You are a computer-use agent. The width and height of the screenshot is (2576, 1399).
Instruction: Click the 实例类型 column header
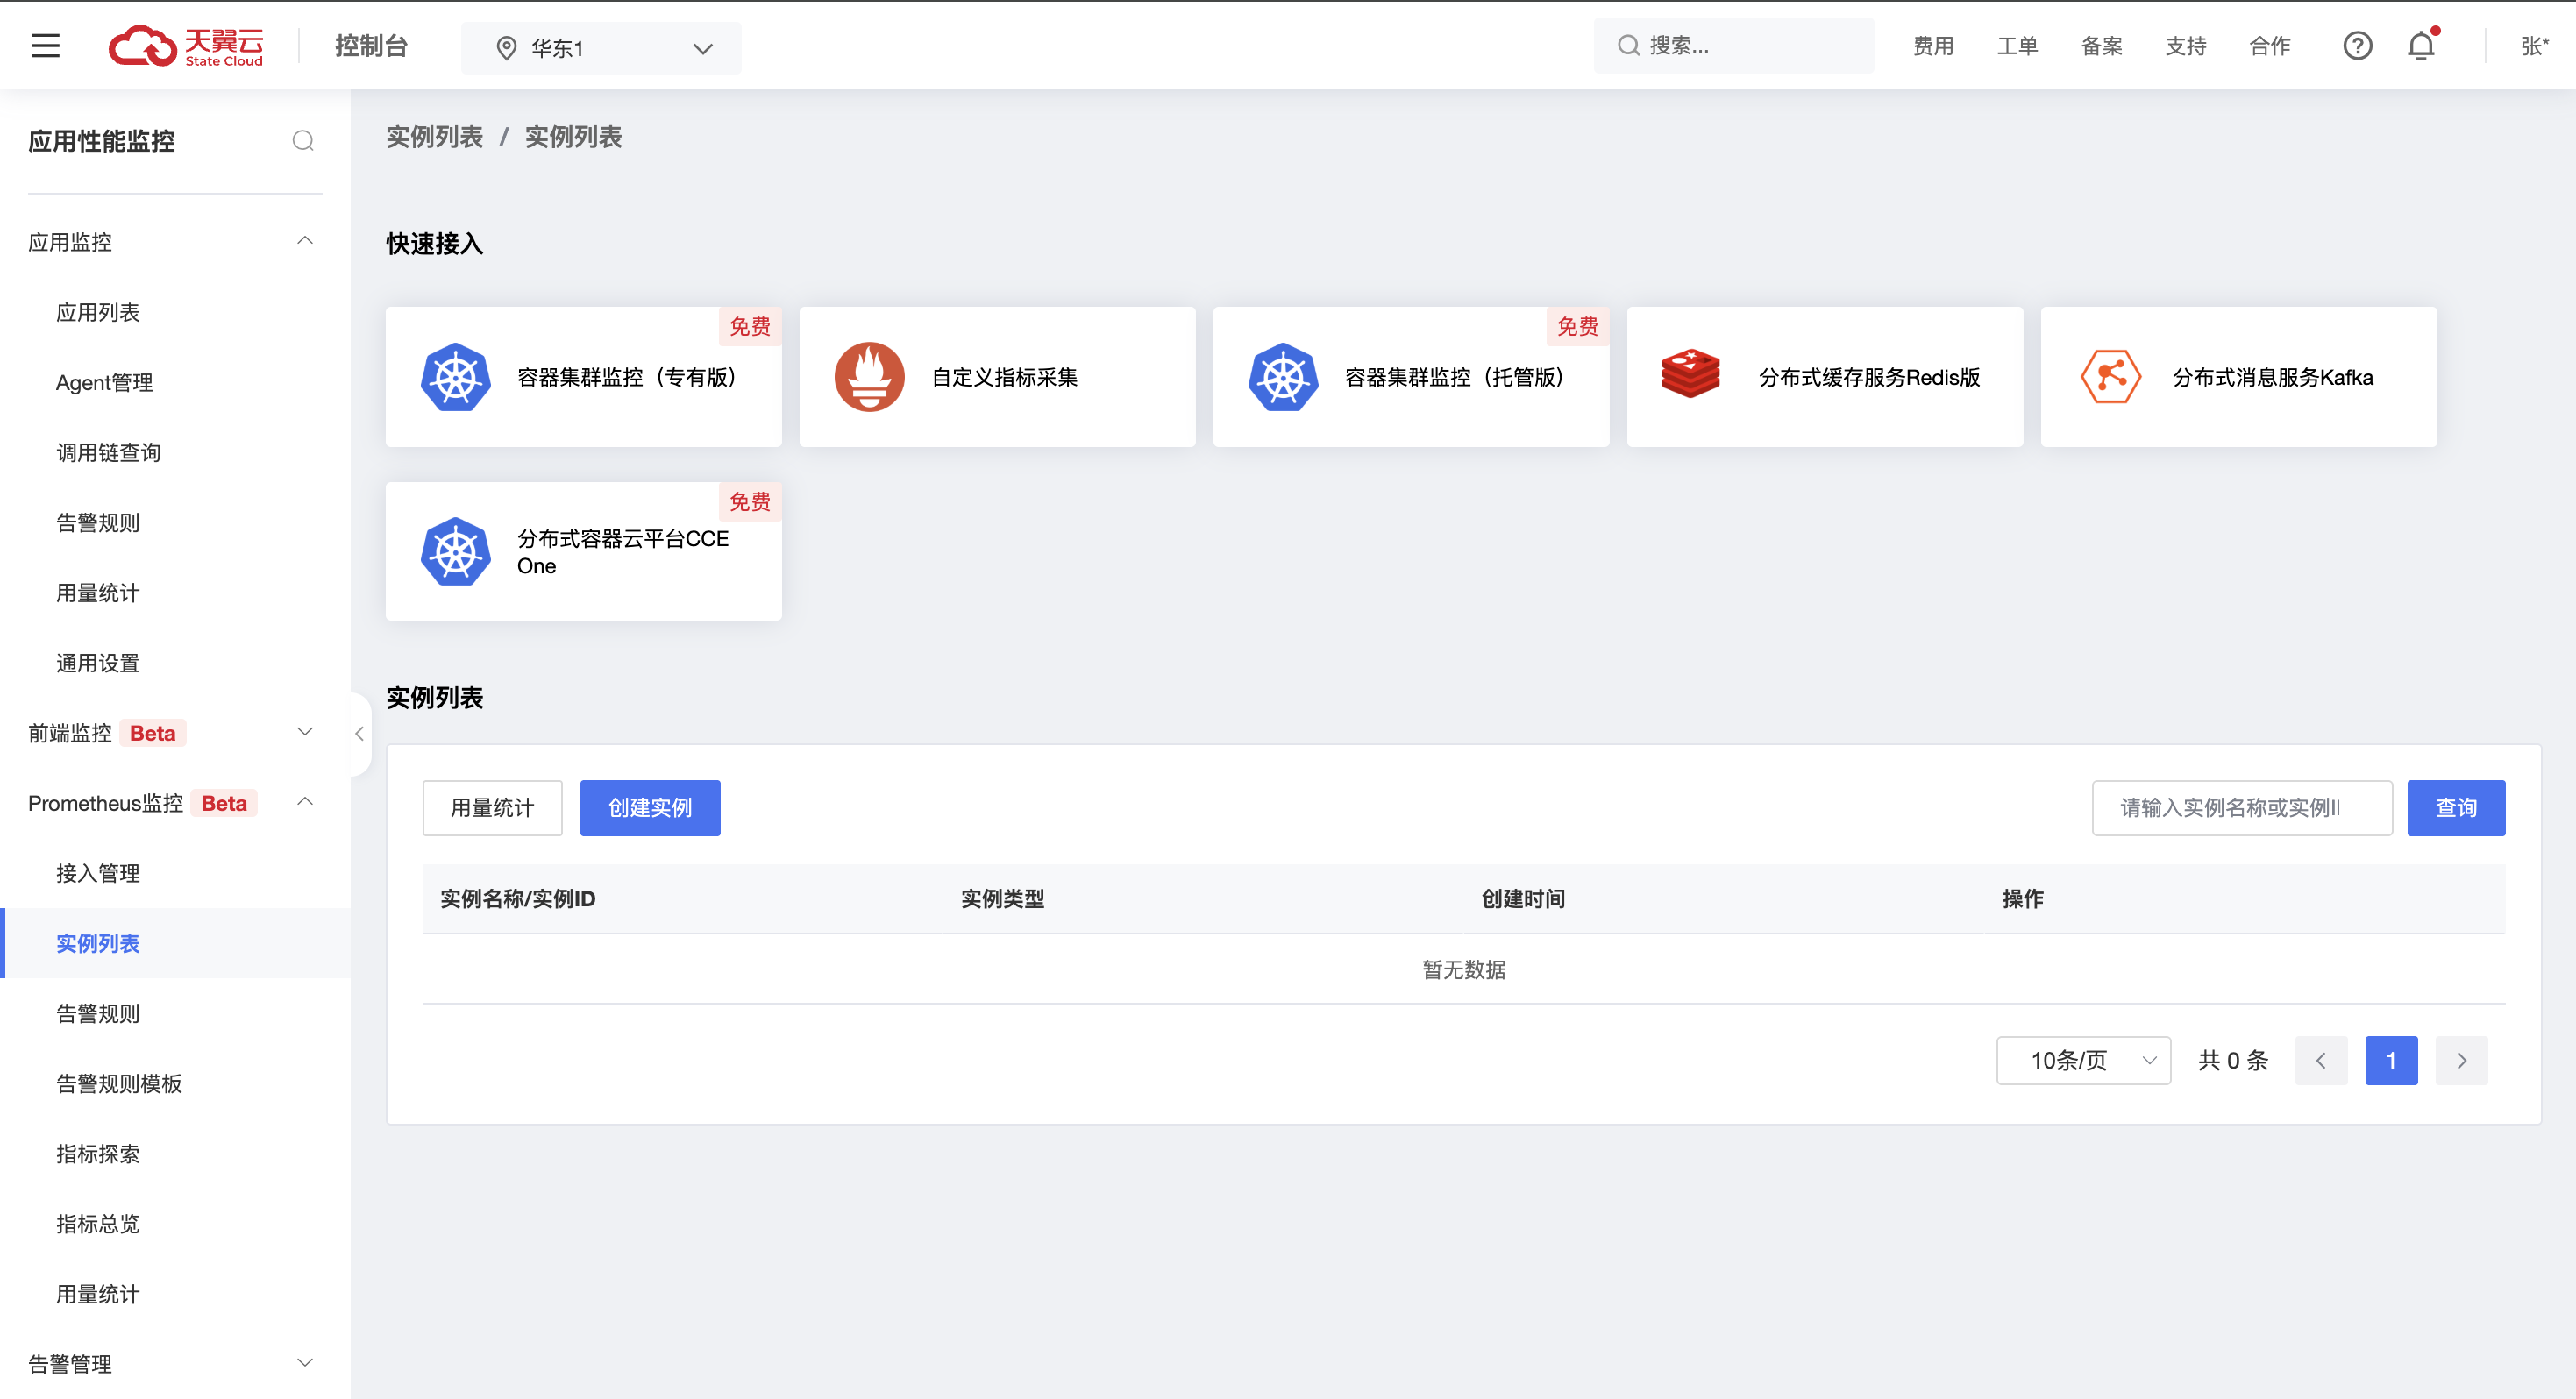[x=1002, y=899]
